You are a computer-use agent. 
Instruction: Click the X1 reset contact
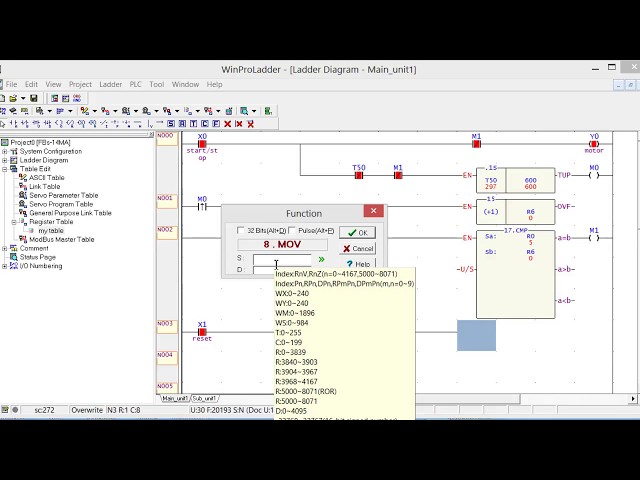202,332
